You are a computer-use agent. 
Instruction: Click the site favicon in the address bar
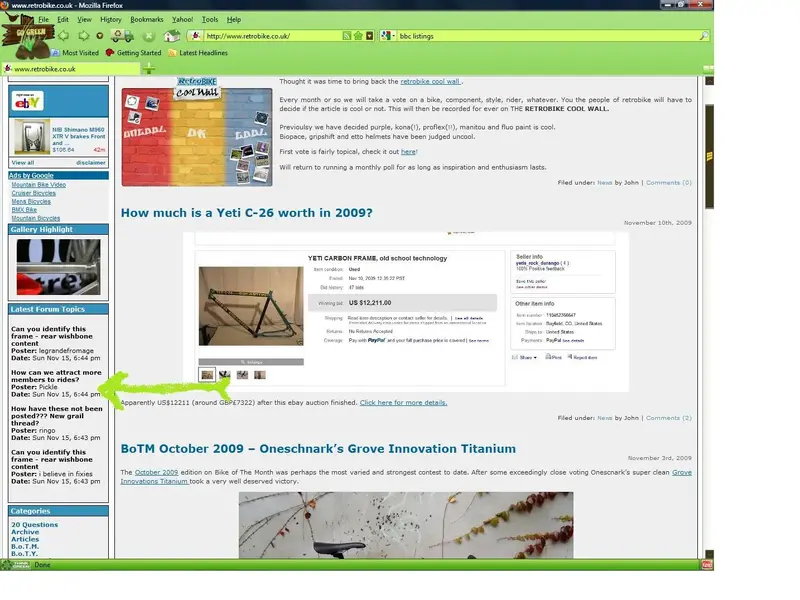(195, 36)
